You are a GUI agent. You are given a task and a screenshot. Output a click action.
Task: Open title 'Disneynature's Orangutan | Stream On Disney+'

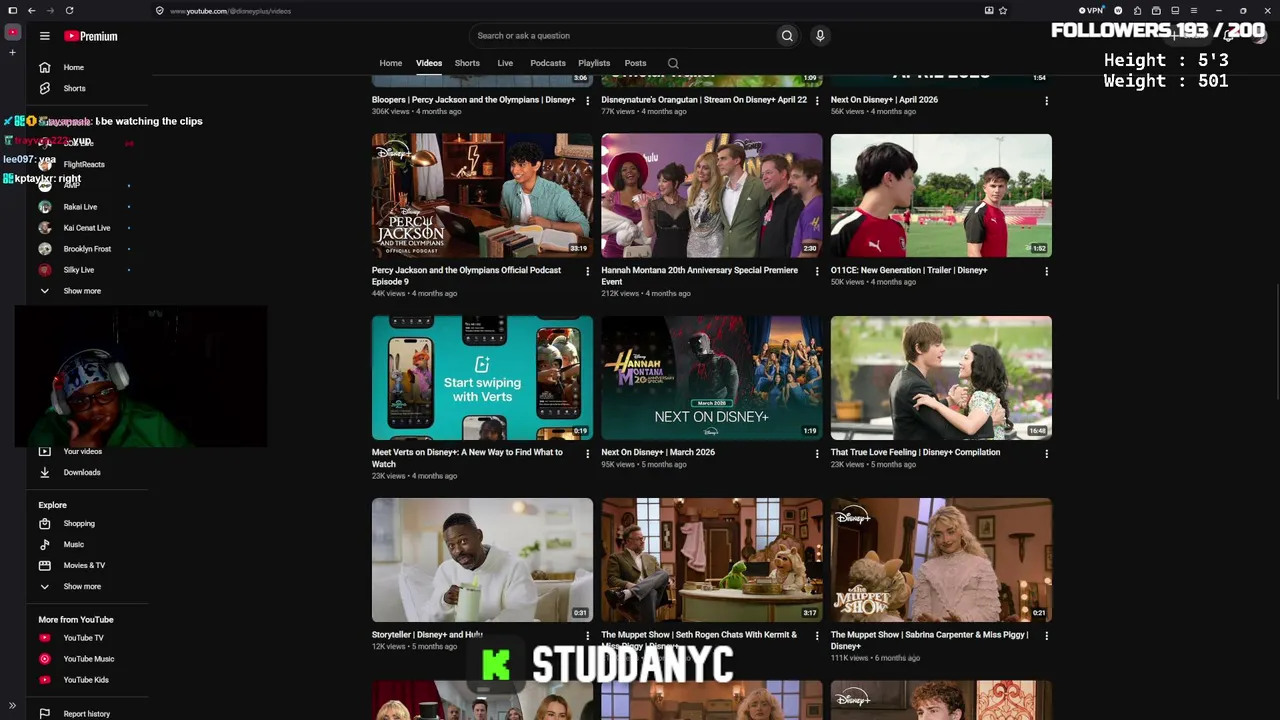coord(704,100)
